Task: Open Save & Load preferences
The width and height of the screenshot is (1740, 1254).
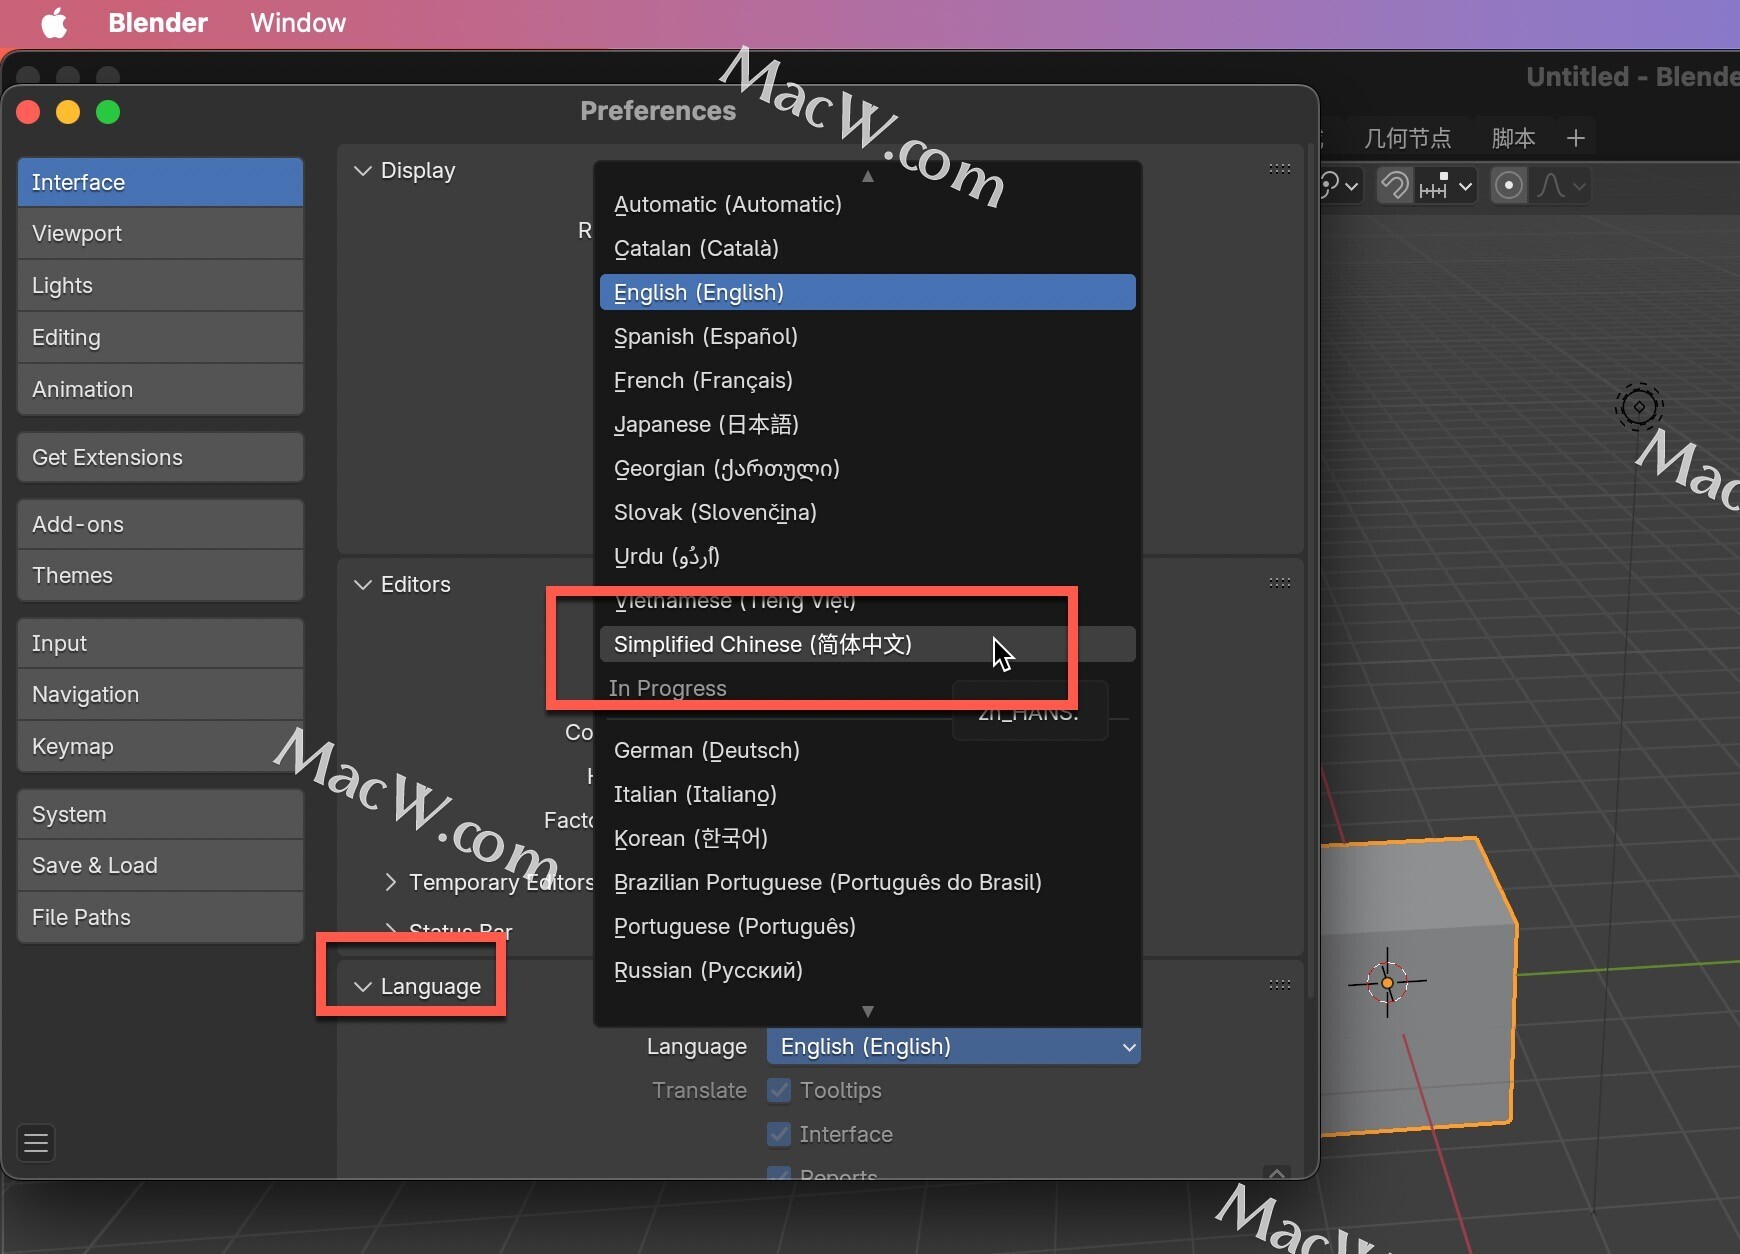Action: [160, 865]
